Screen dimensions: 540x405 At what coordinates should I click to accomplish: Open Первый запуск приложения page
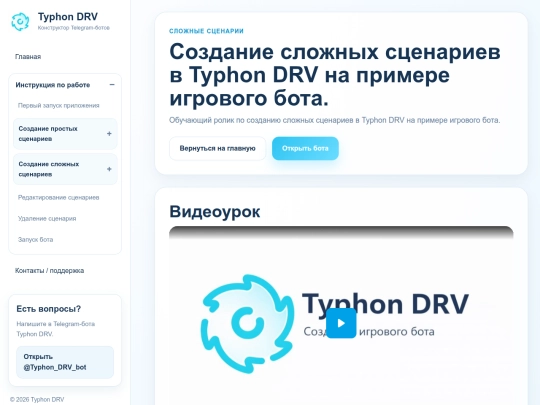[59, 105]
